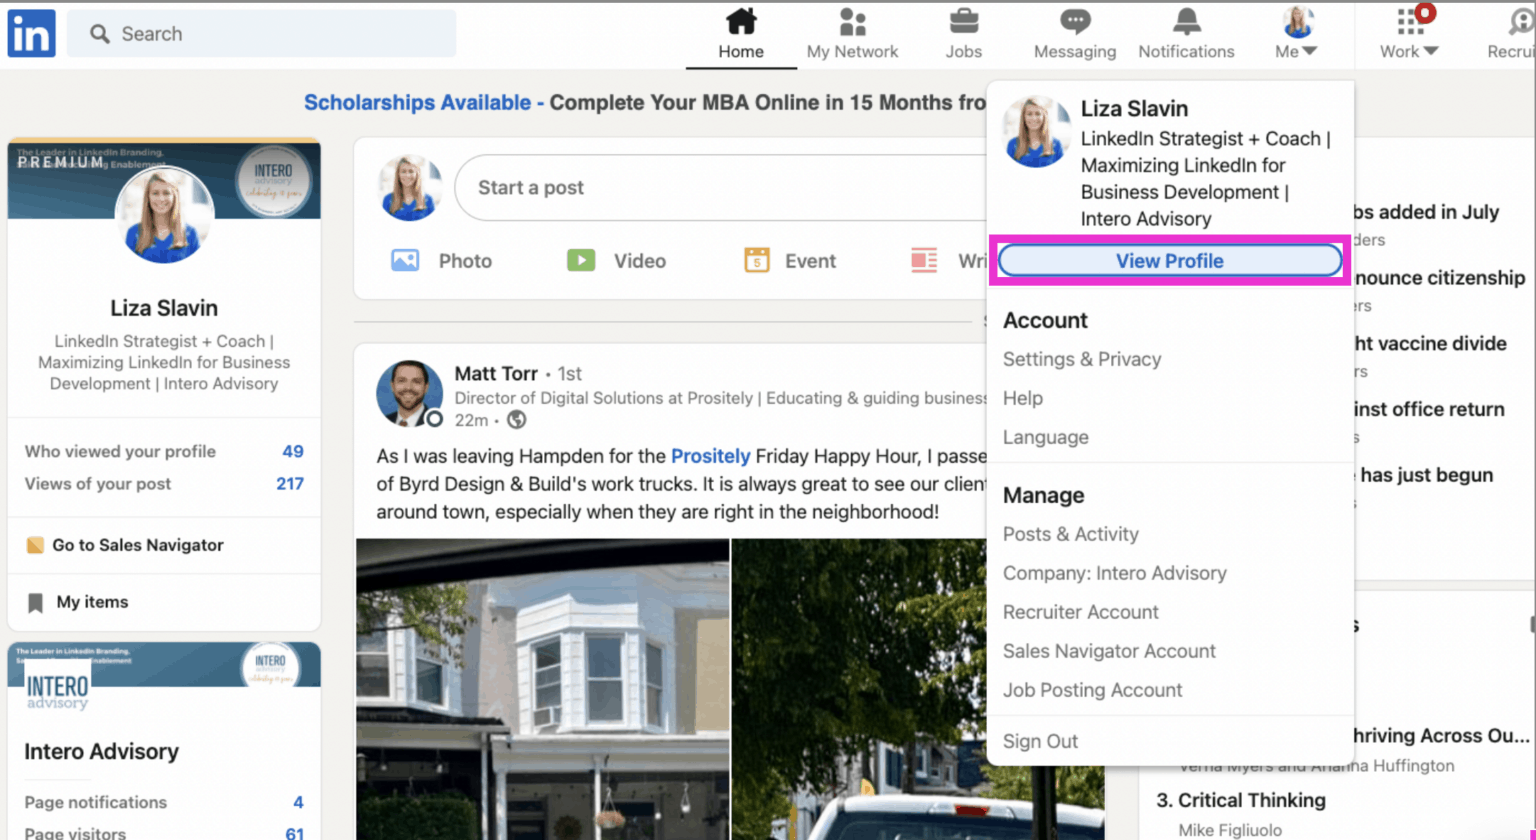
Task: Open the Jobs briefcase icon
Action: point(962,22)
